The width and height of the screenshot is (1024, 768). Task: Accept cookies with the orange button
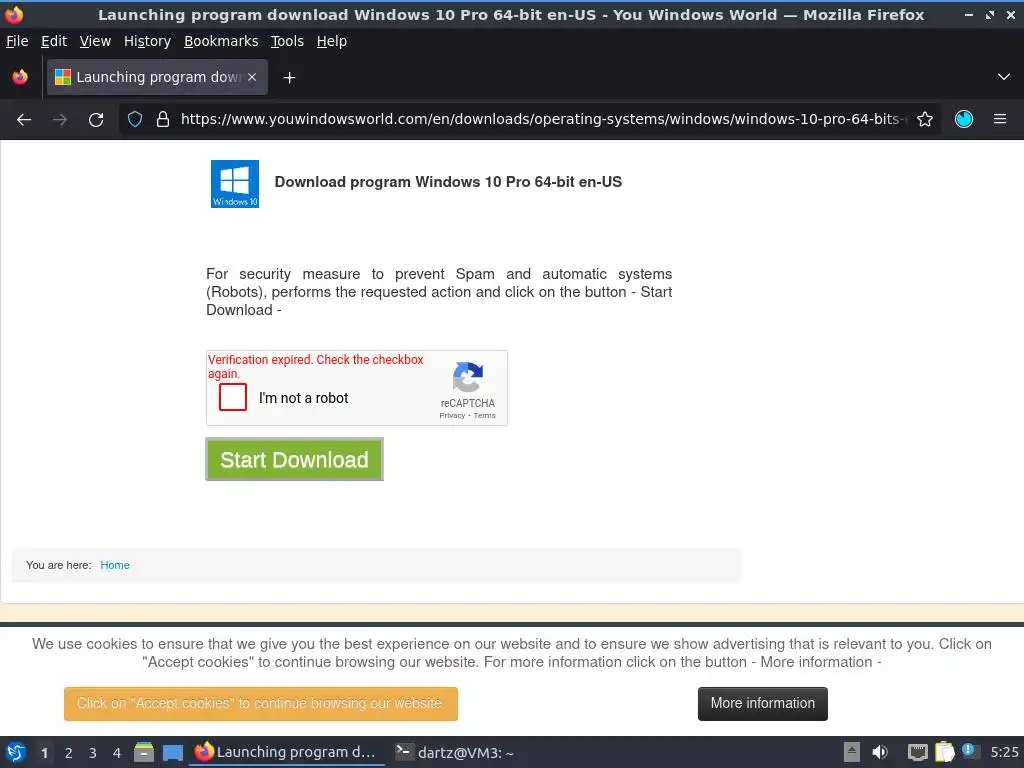click(261, 704)
